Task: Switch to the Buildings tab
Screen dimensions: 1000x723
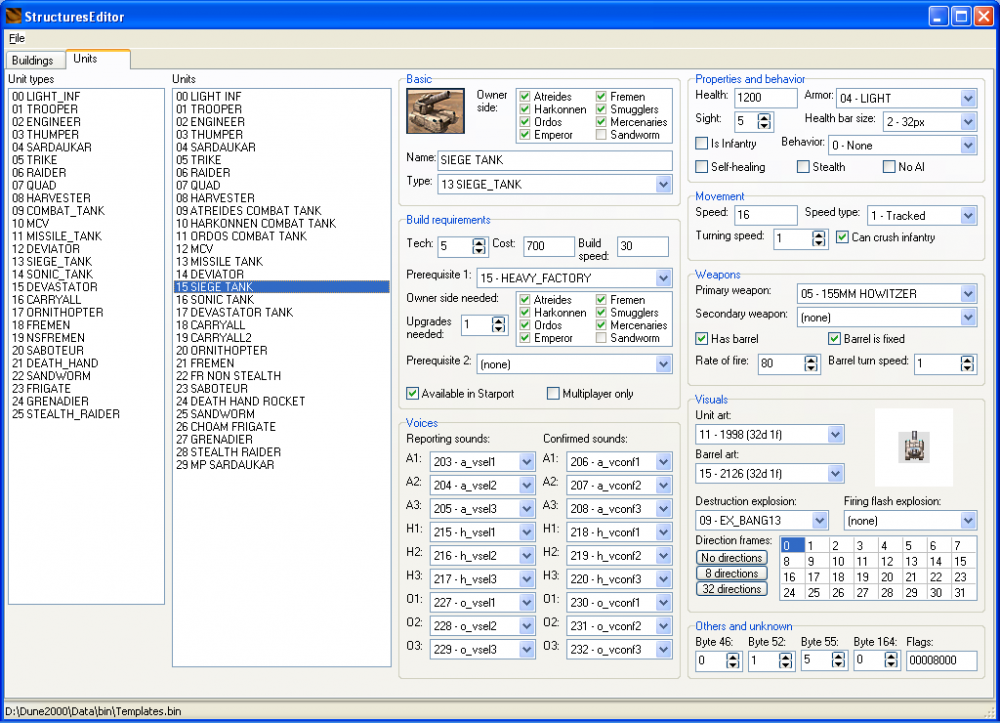Action: pyautogui.click(x=33, y=60)
